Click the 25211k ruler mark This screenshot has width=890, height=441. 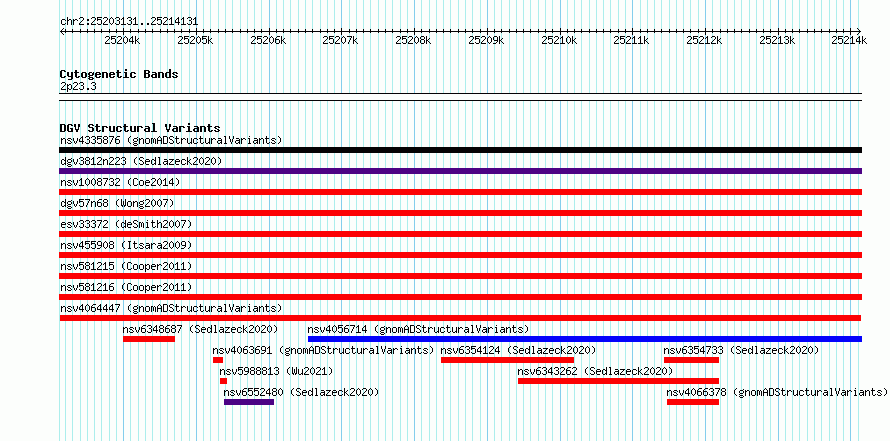pyautogui.click(x=632, y=41)
